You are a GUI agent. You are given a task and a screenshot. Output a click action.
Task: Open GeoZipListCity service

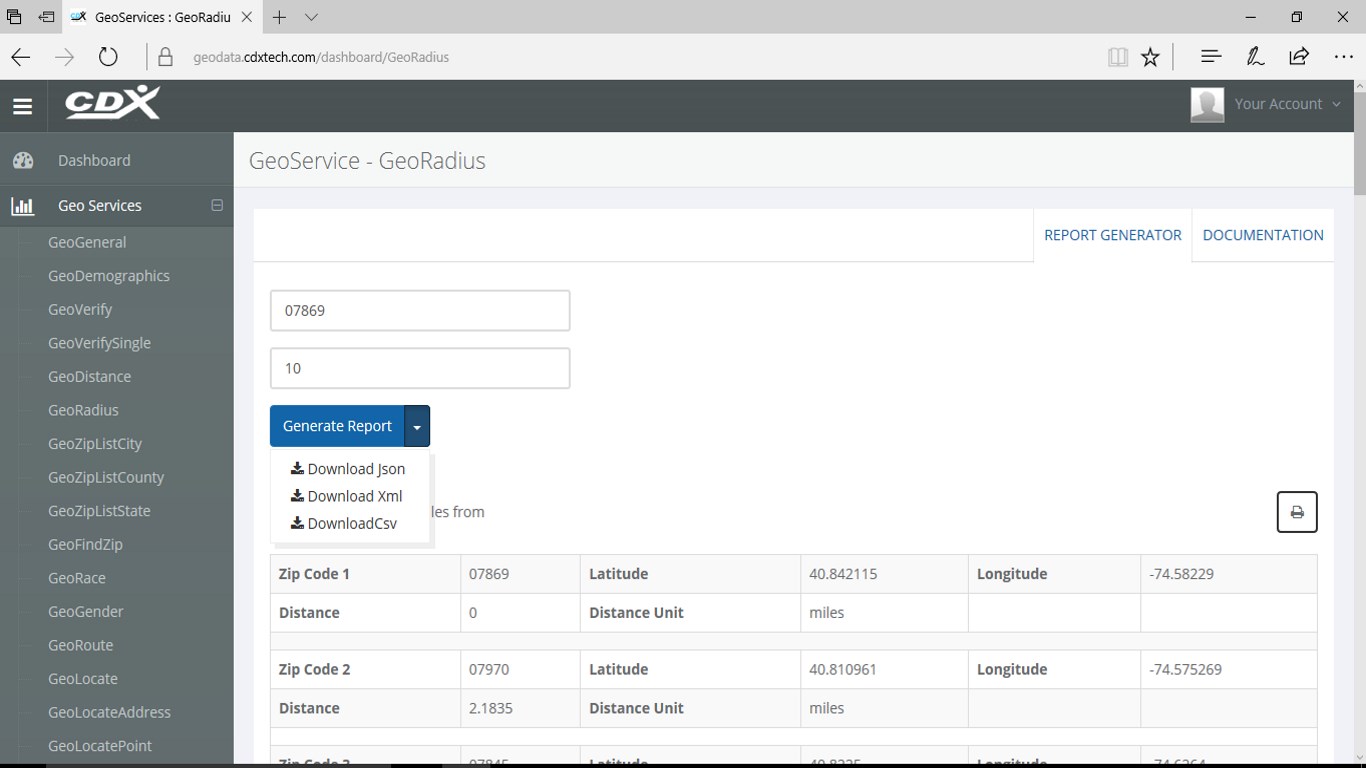[x=95, y=444]
